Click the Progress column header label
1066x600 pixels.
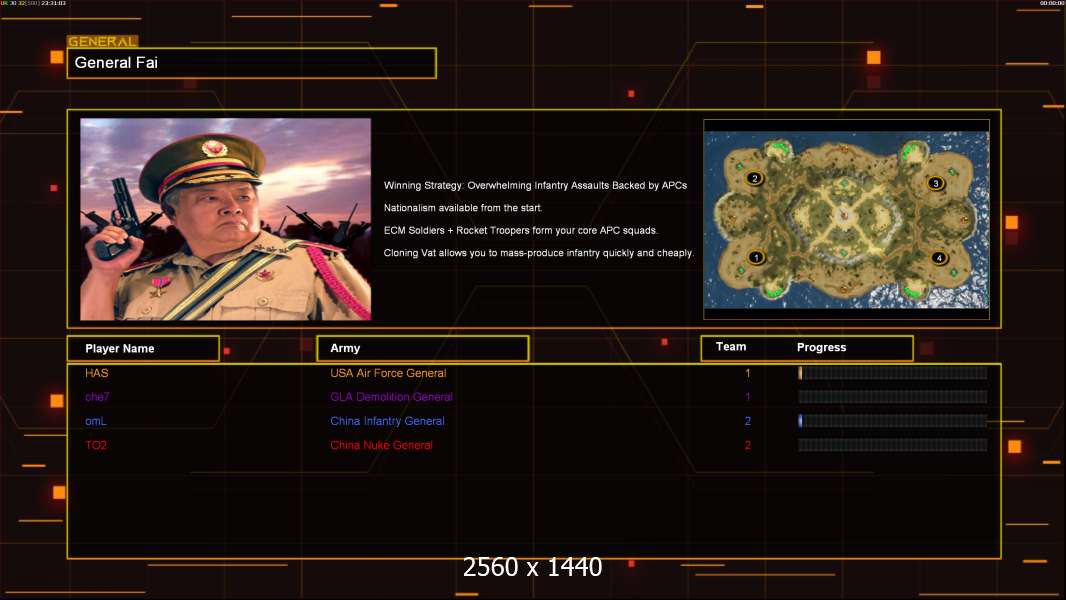(x=821, y=347)
